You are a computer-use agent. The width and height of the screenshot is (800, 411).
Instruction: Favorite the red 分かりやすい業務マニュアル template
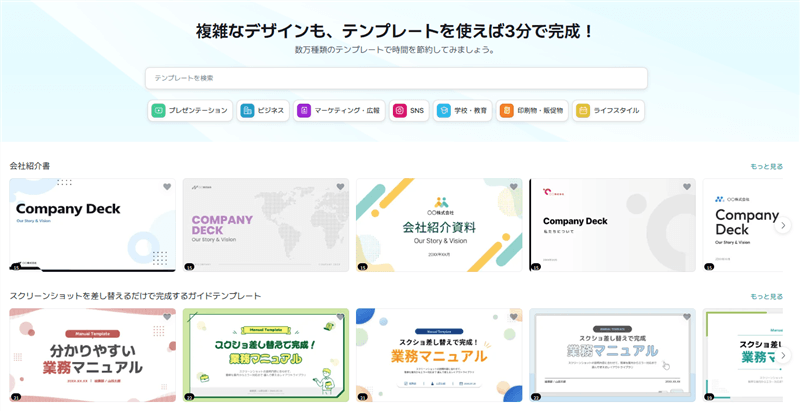167,317
